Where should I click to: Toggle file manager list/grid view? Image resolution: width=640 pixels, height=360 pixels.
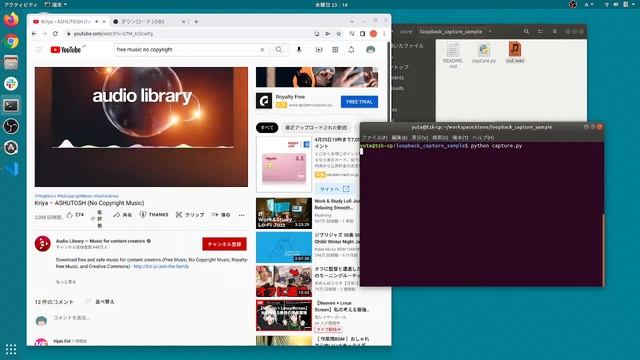point(540,31)
